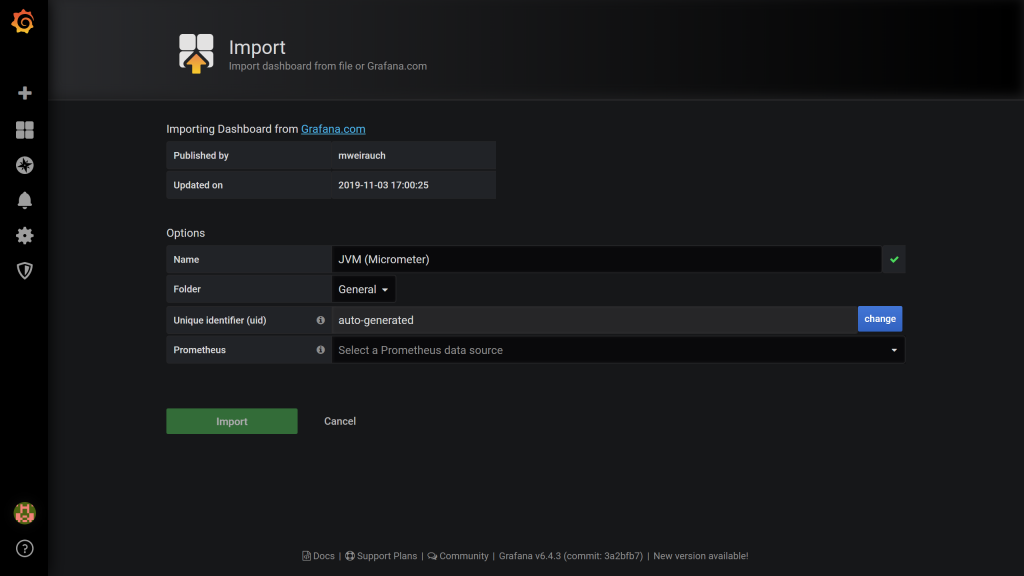
Task: Open Server Admin shield icon
Action: pyautogui.click(x=25, y=271)
